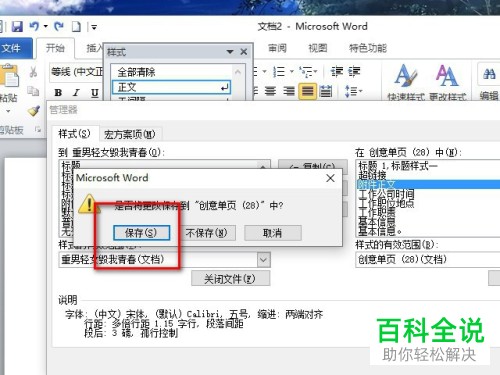Open the undo history dropdown arrow

[x=46, y=26]
